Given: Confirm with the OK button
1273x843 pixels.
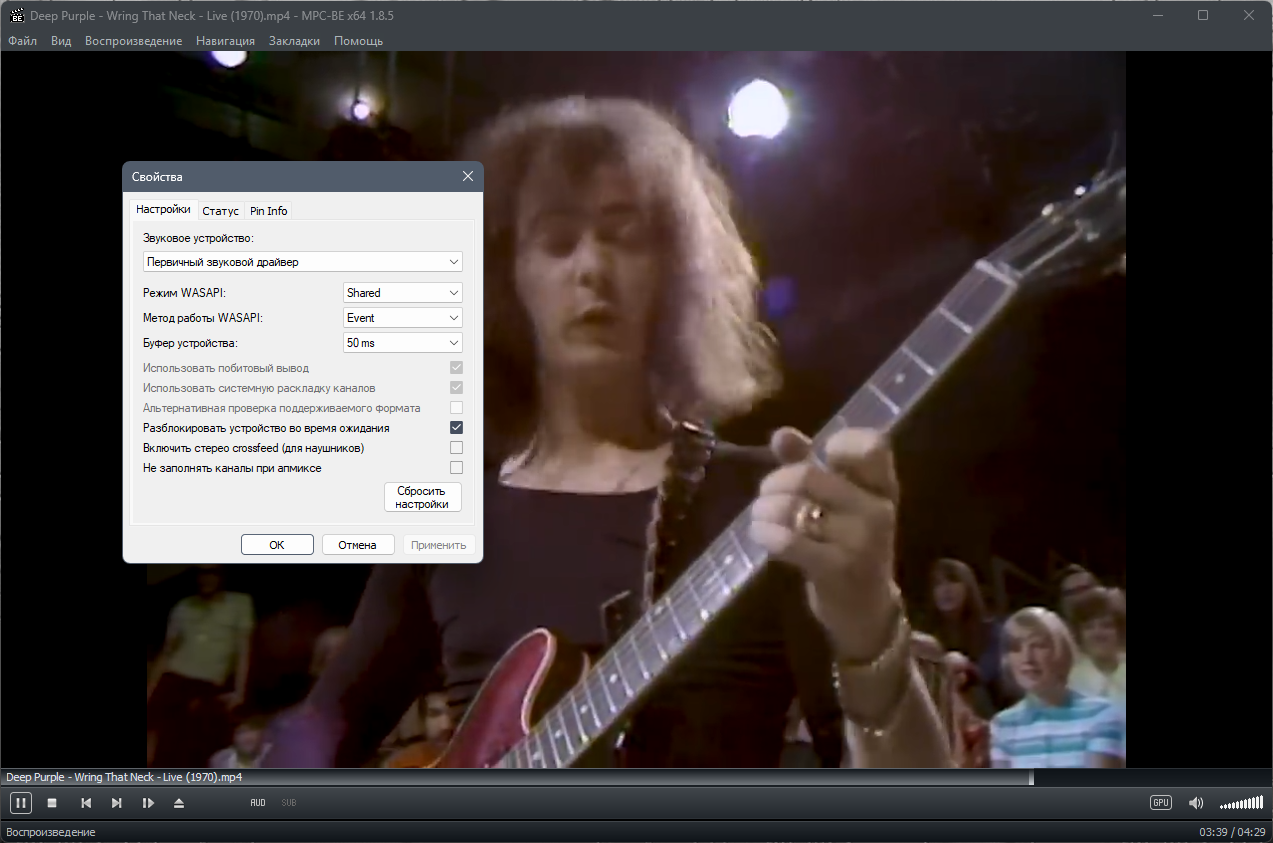Looking at the screenshot, I should 277,545.
